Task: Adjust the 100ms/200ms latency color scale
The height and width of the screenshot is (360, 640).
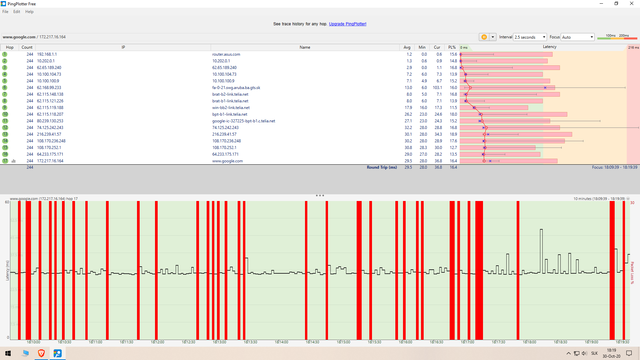Action: [x=617, y=37]
